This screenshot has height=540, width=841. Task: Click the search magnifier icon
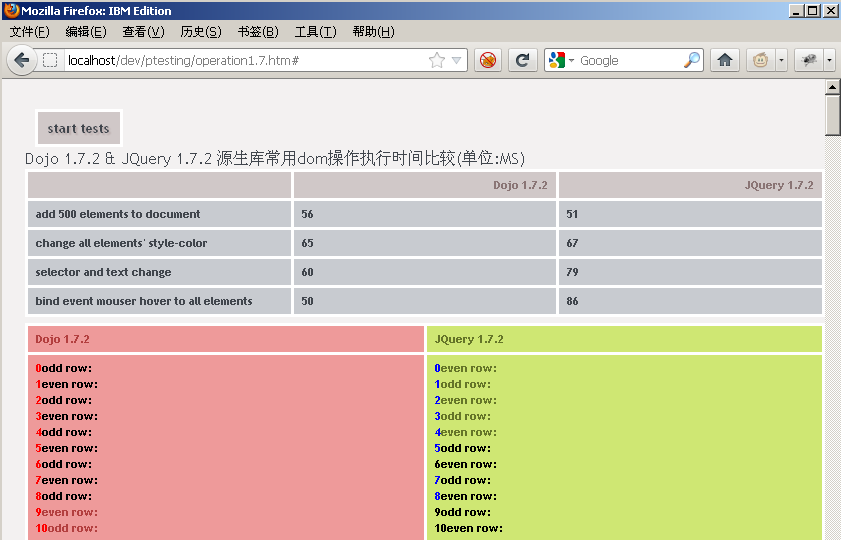tap(692, 60)
